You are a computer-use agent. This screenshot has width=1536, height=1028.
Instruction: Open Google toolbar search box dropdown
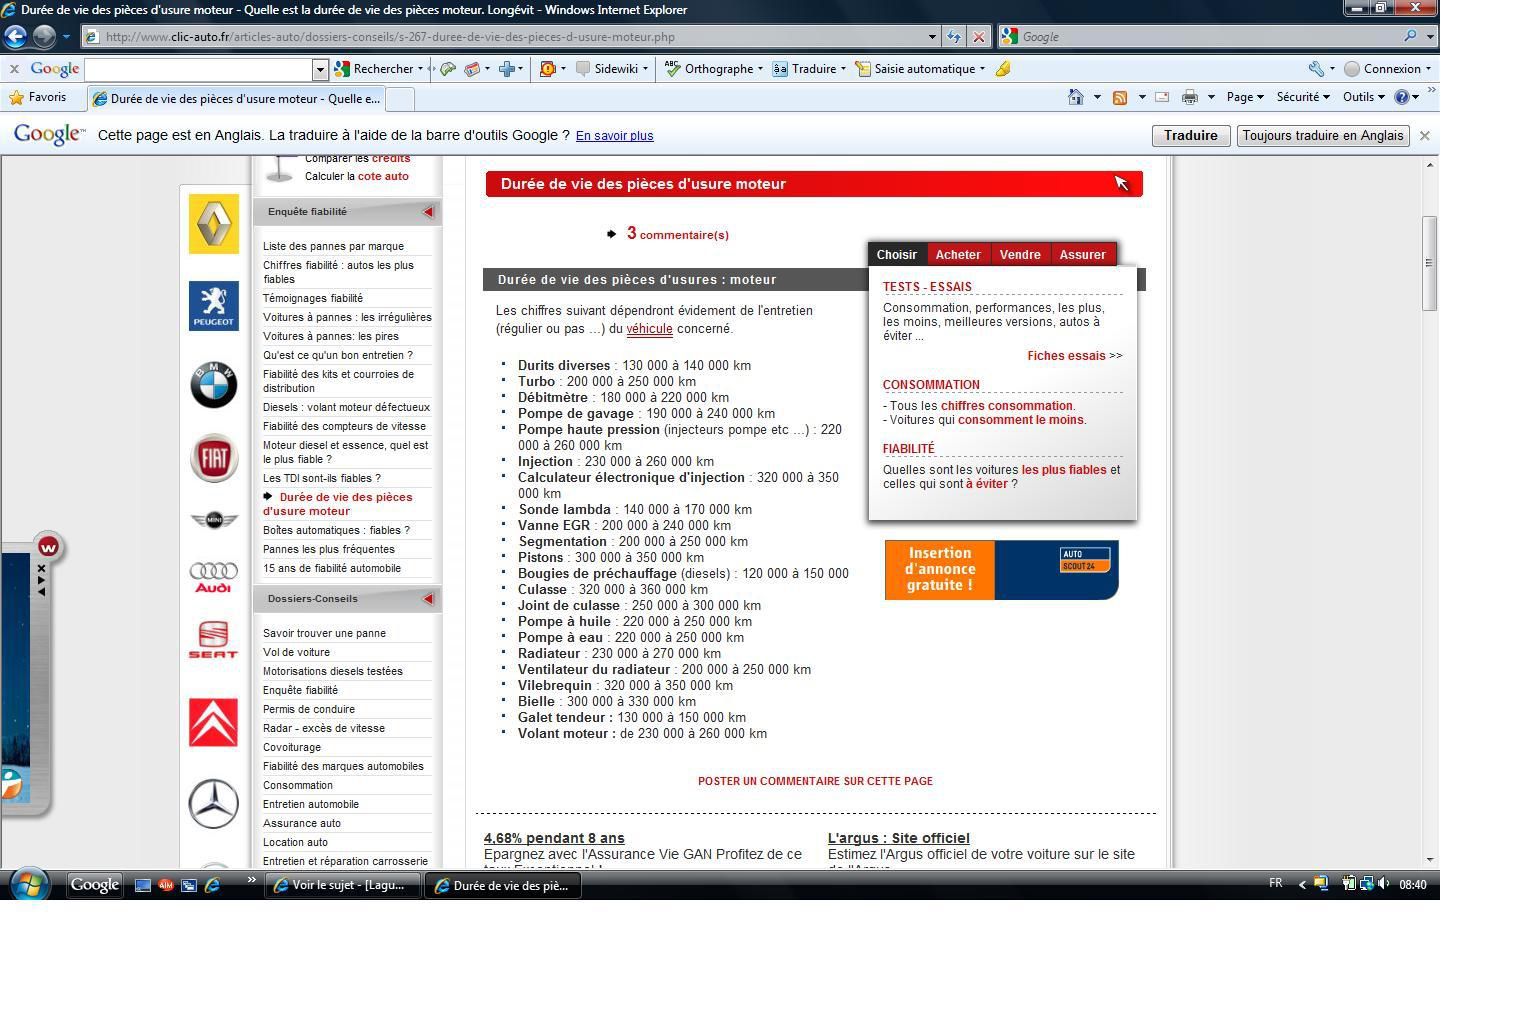tap(320, 69)
